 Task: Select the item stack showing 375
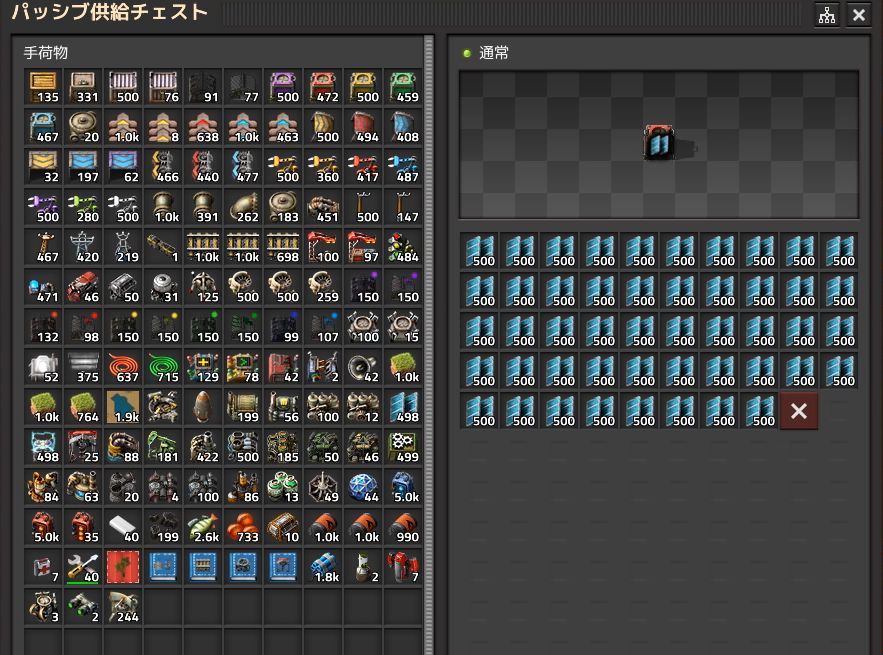83,367
